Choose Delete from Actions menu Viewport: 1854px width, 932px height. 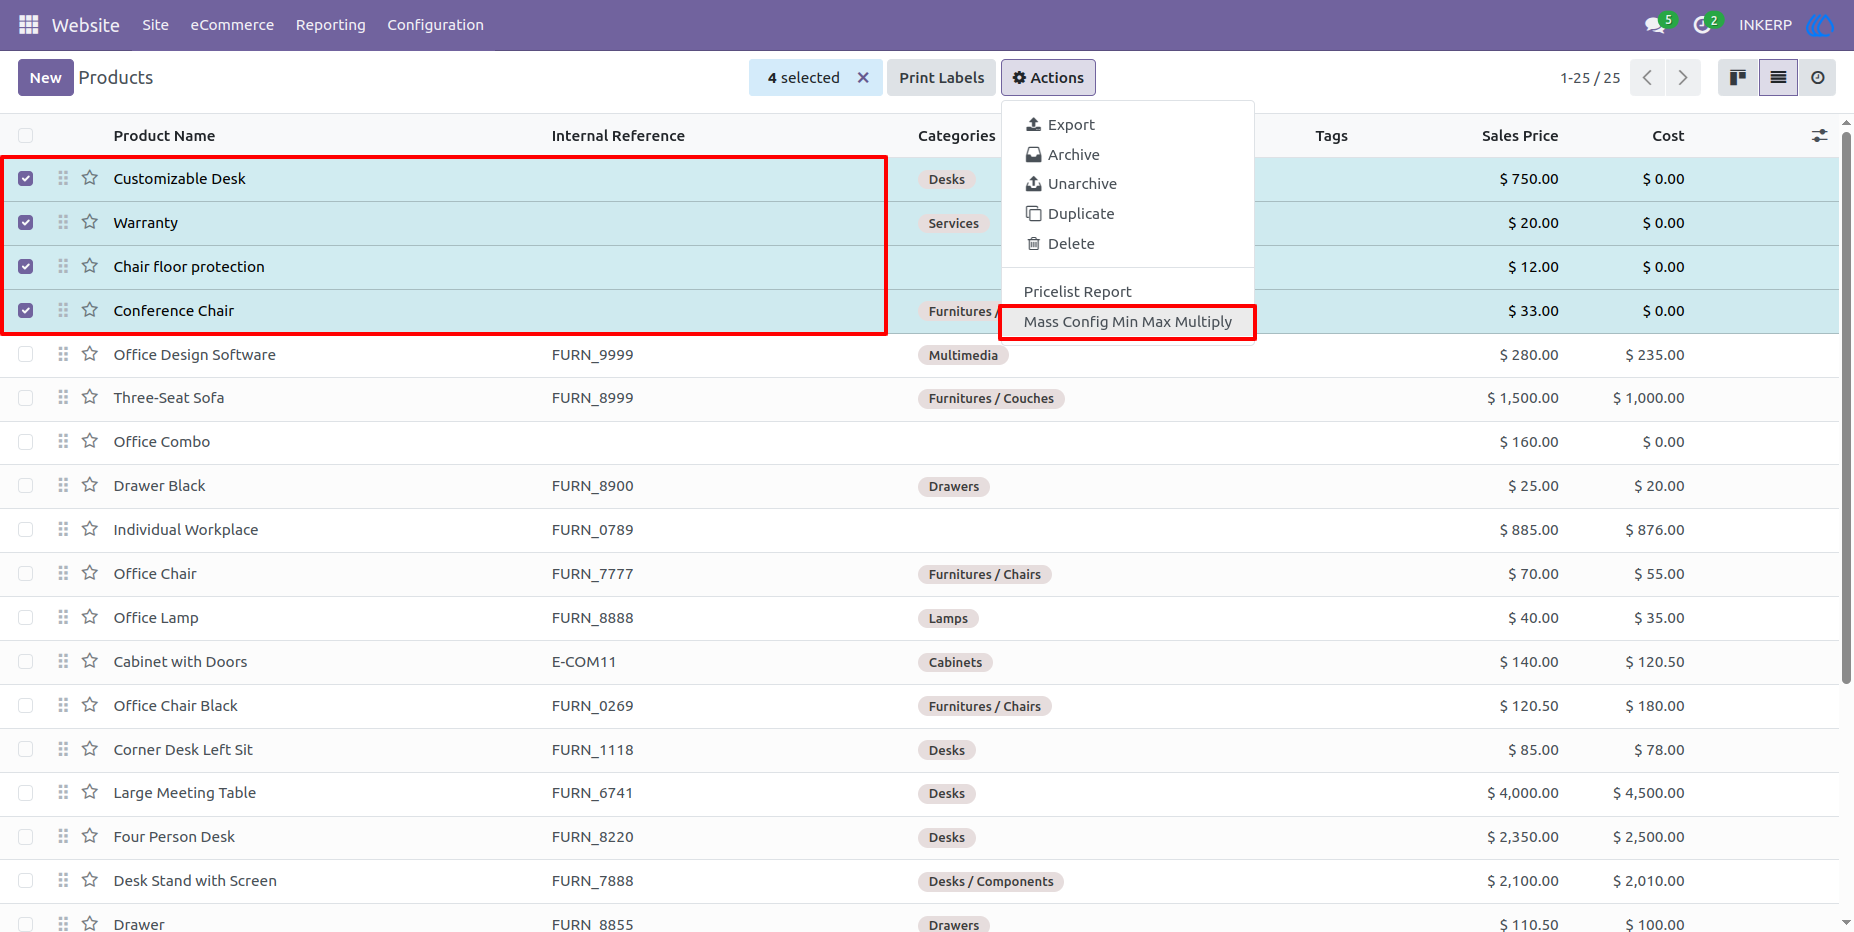click(x=1128, y=244)
